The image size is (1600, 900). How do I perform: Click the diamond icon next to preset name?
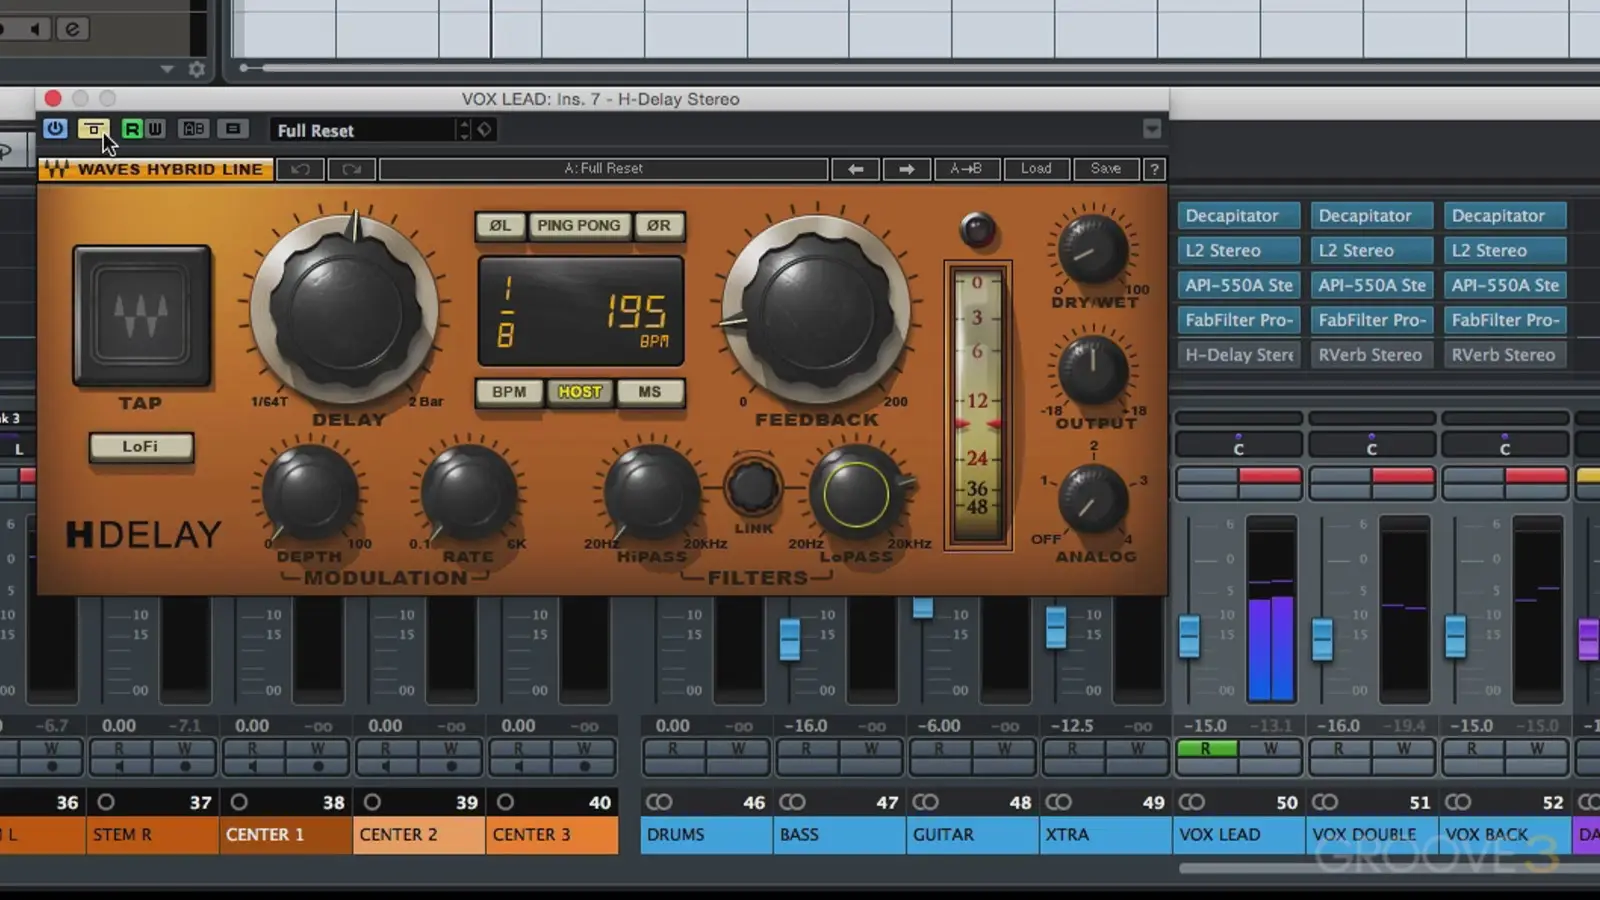coord(484,129)
